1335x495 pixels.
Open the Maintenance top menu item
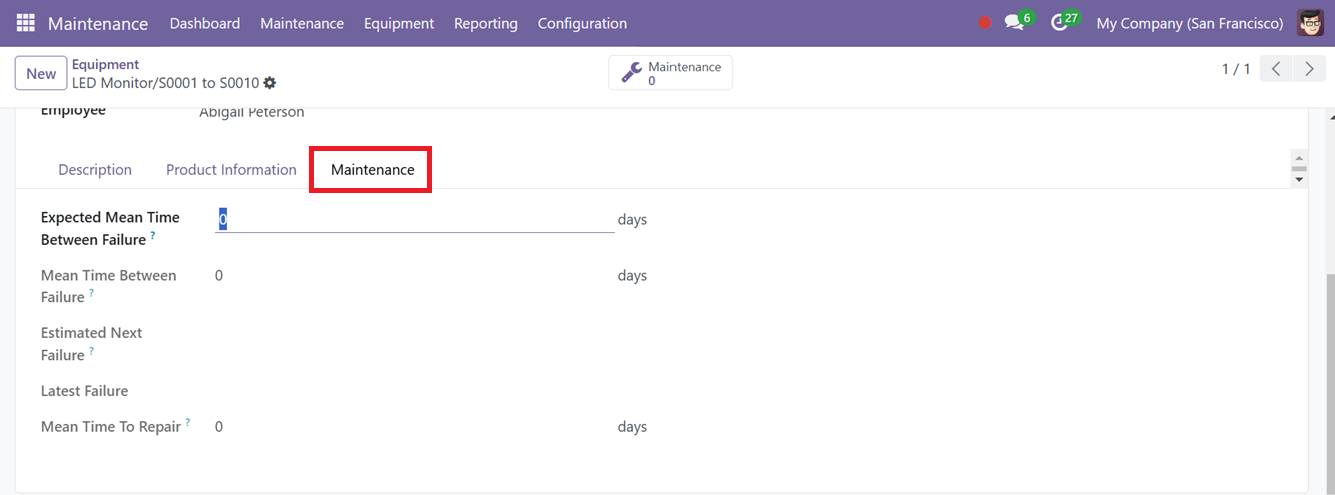point(302,23)
